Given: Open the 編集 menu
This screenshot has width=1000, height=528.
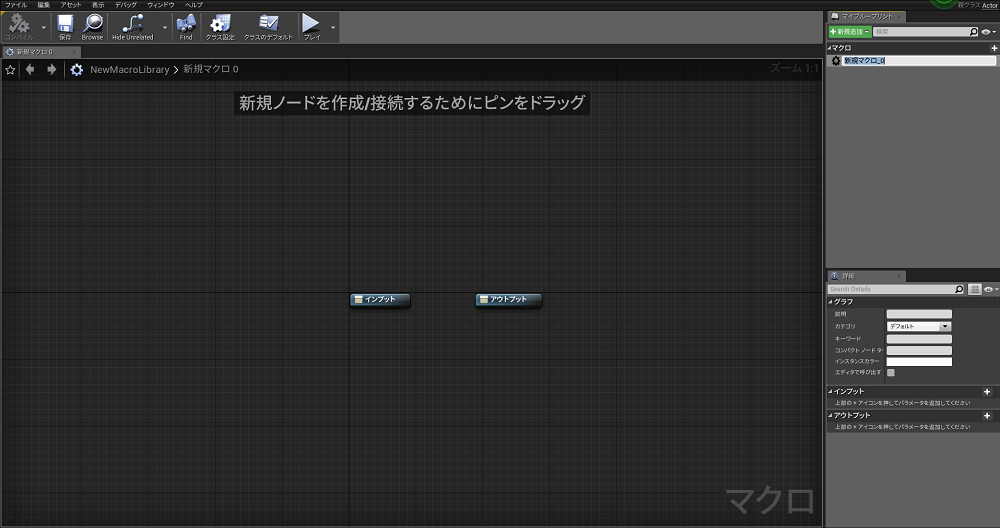Looking at the screenshot, I should (43, 4).
